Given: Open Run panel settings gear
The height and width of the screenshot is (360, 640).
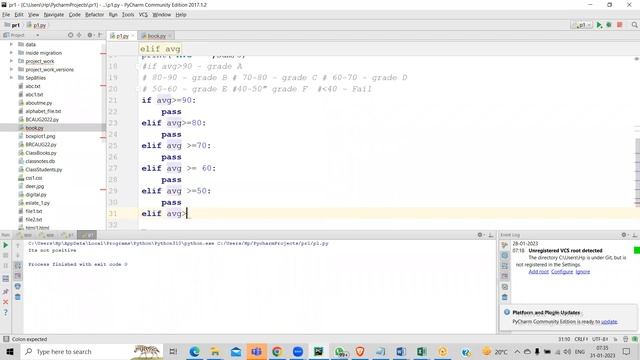Looking at the screenshot, I should (480, 235).
